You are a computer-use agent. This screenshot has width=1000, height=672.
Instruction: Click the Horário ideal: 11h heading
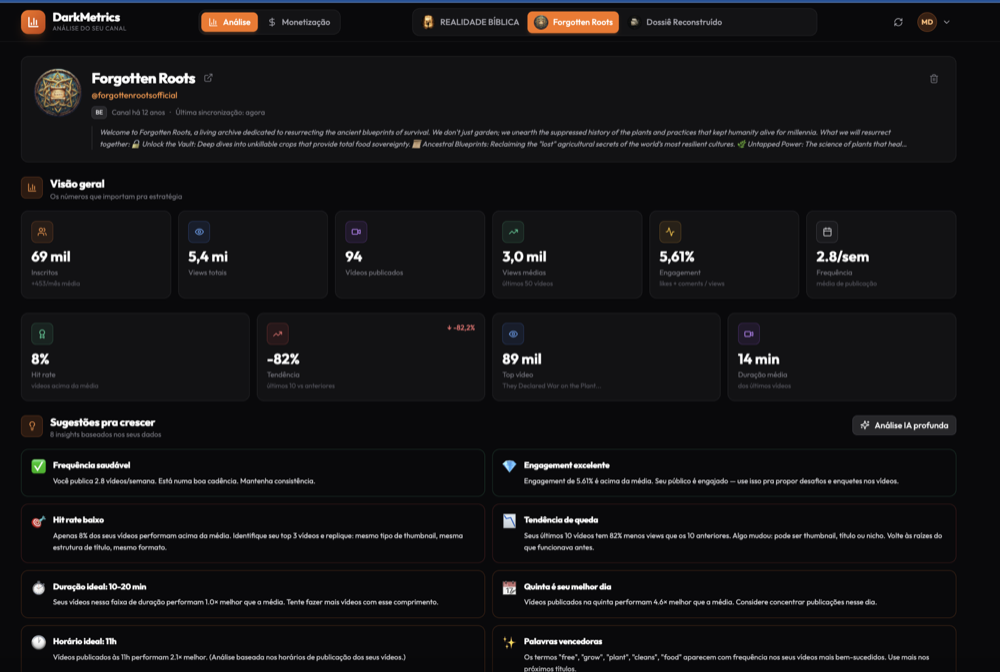pos(85,641)
